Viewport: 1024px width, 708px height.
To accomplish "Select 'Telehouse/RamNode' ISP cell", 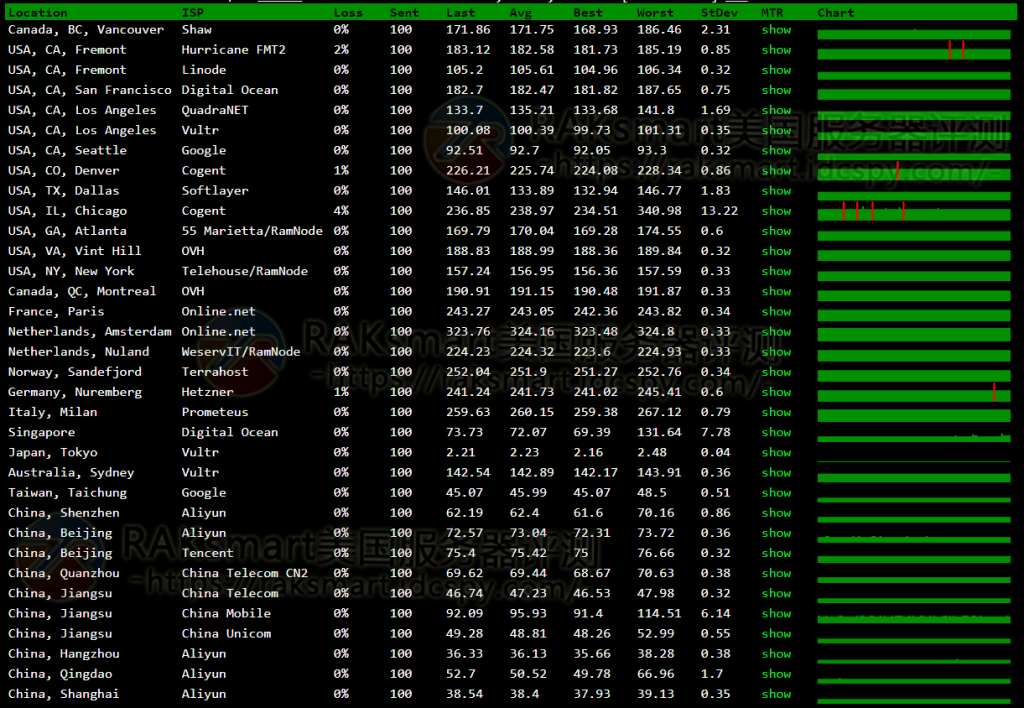I will tap(244, 271).
